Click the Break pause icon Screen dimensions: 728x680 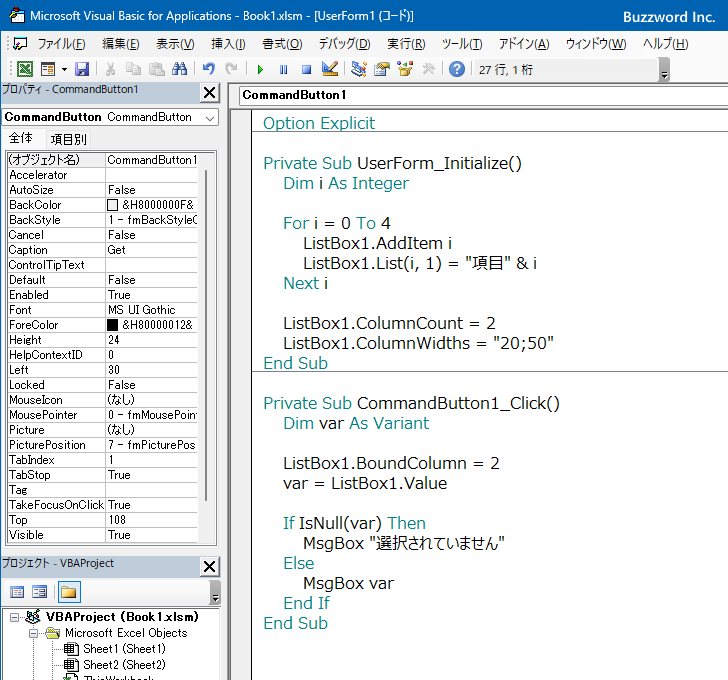pyautogui.click(x=283, y=70)
